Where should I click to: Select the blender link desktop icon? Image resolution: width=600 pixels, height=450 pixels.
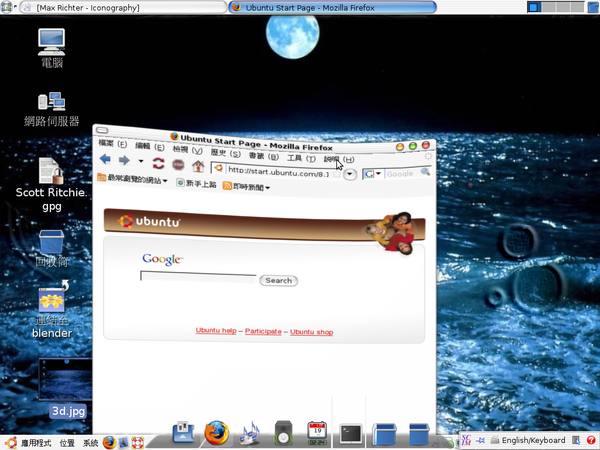tap(52, 310)
